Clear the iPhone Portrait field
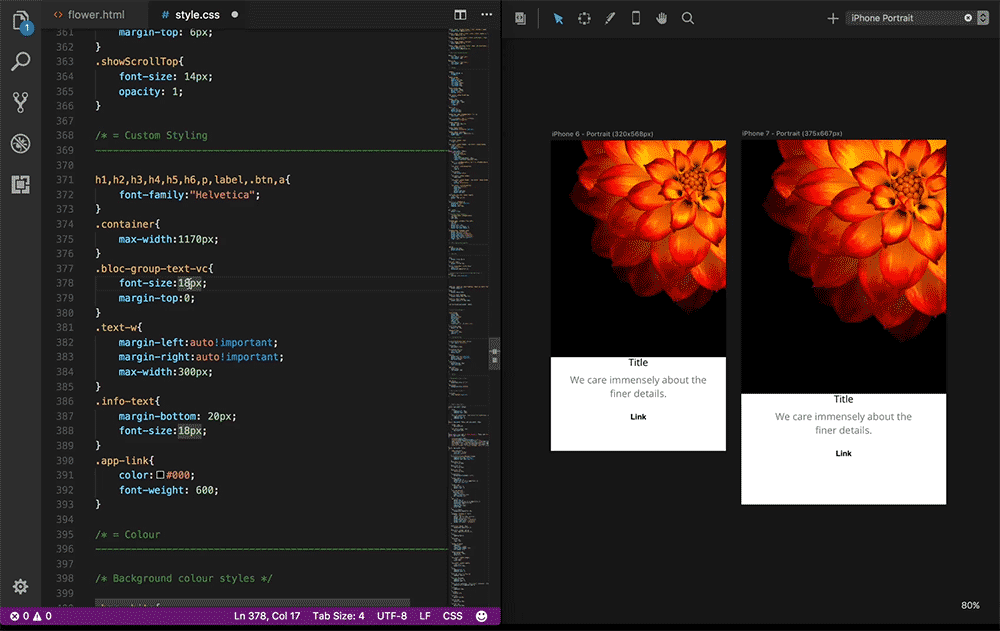 coord(968,18)
